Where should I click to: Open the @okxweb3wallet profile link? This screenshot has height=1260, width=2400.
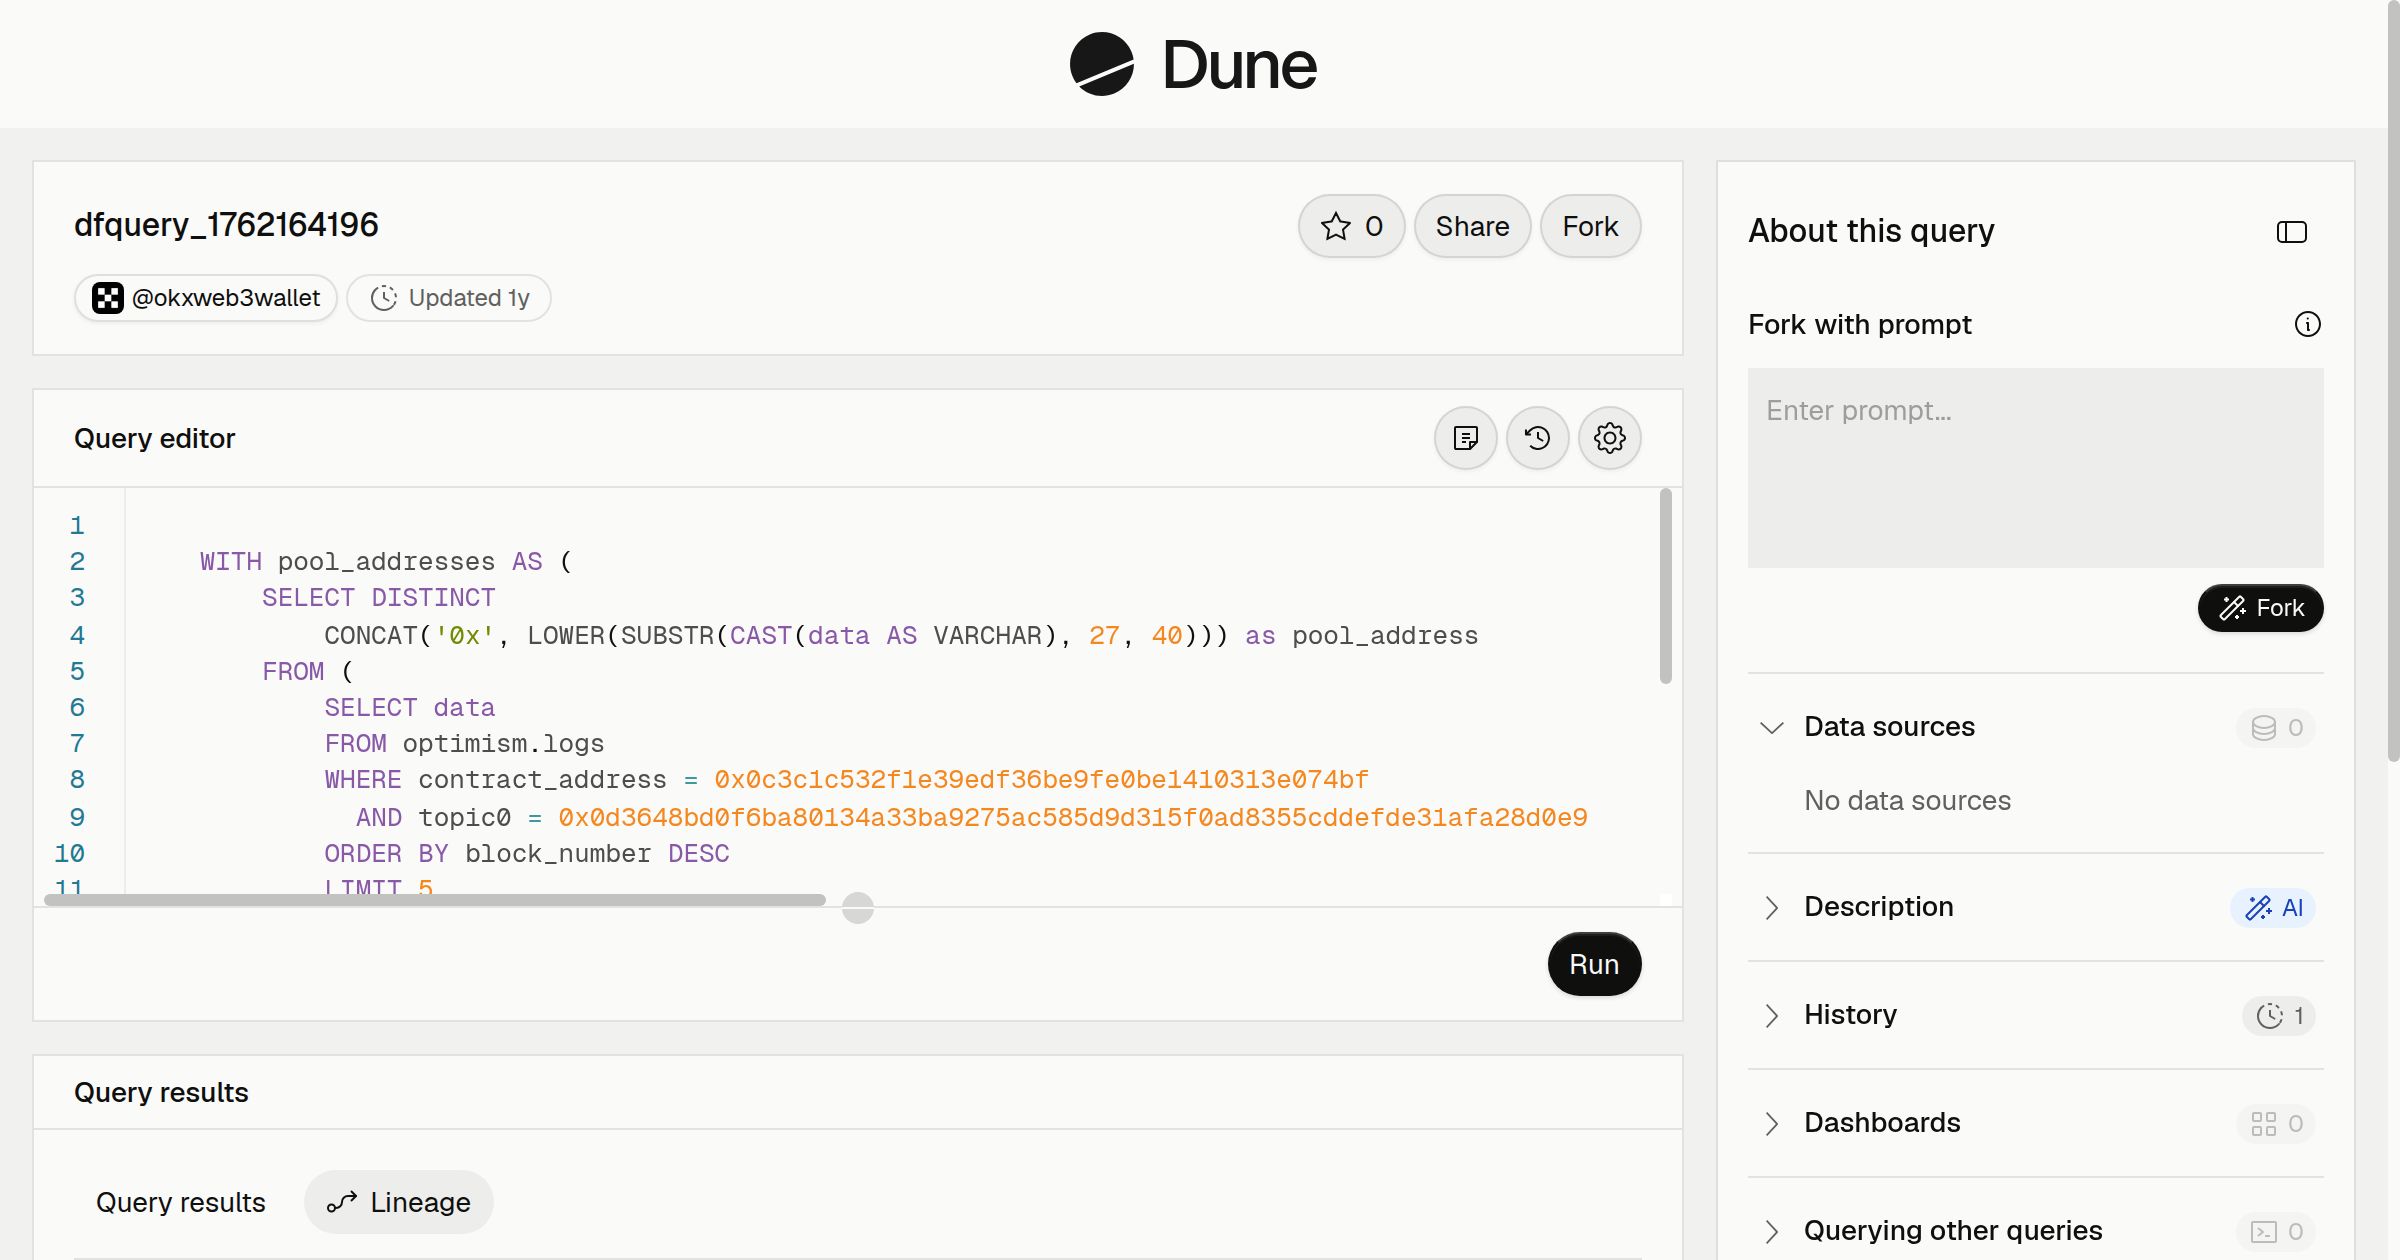(x=206, y=298)
